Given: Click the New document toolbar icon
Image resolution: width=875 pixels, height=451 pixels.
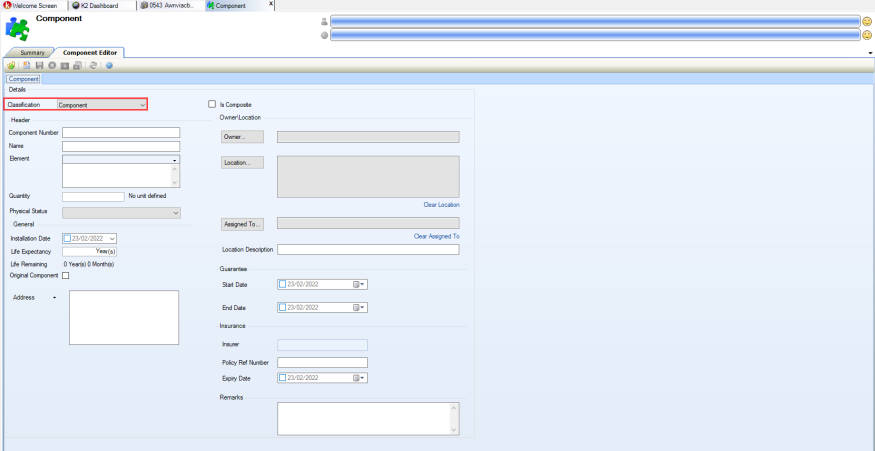Looking at the screenshot, I should [x=27, y=65].
